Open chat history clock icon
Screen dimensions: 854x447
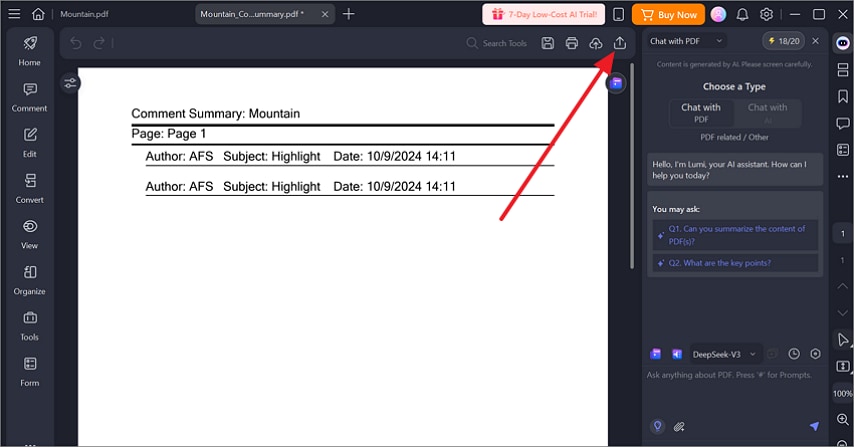pyautogui.click(x=794, y=354)
